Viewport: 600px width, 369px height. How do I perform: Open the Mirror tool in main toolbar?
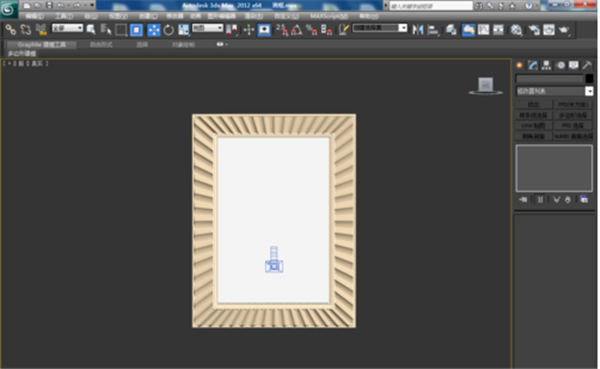point(418,30)
